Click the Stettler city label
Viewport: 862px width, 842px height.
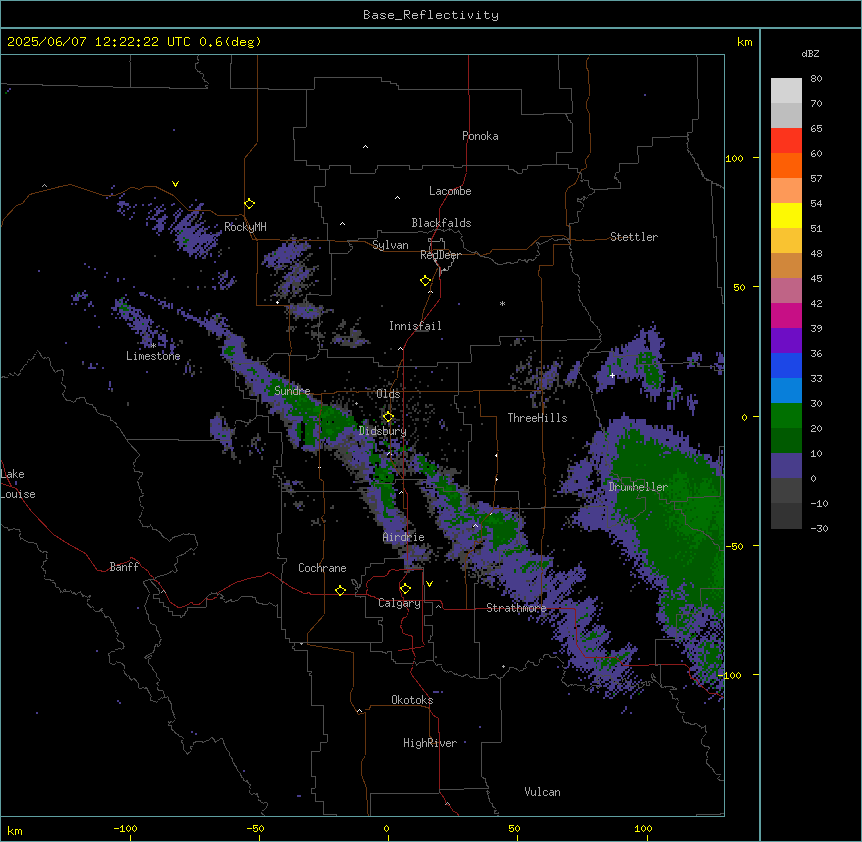633,237
